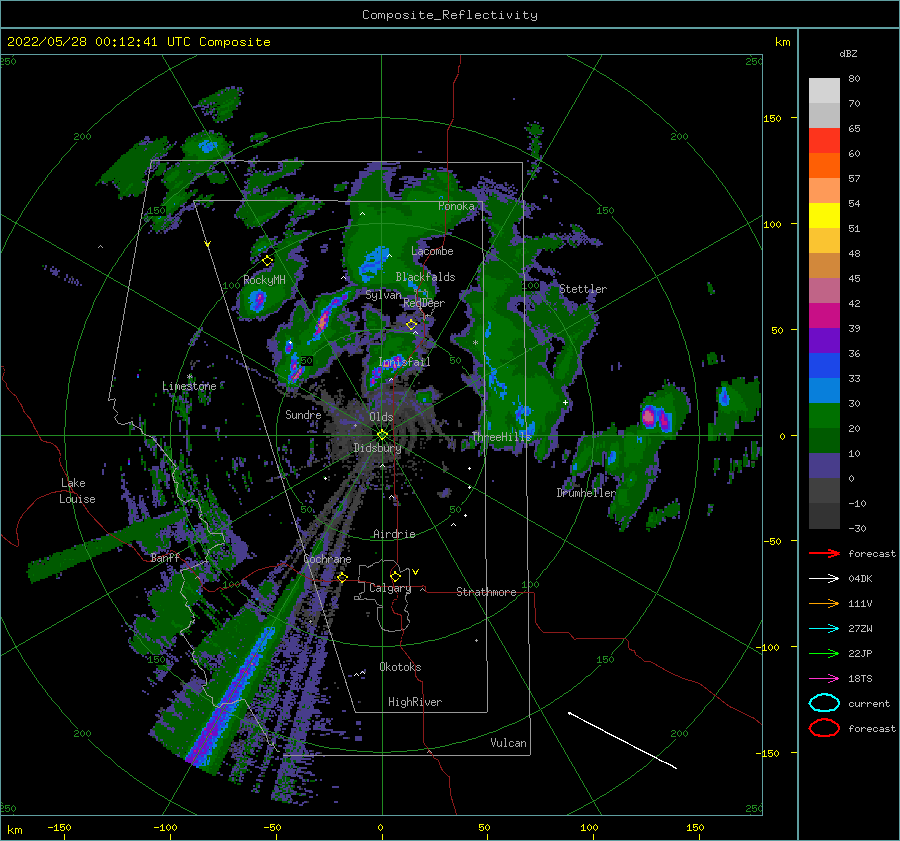
Task: Select the orange 111V arrow legend icon
Action: coord(824,603)
